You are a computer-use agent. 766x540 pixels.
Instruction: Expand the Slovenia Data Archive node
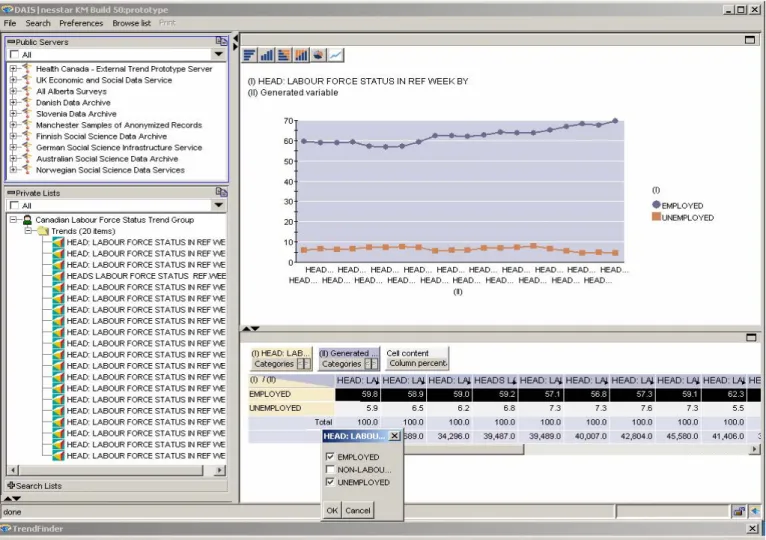point(13,114)
